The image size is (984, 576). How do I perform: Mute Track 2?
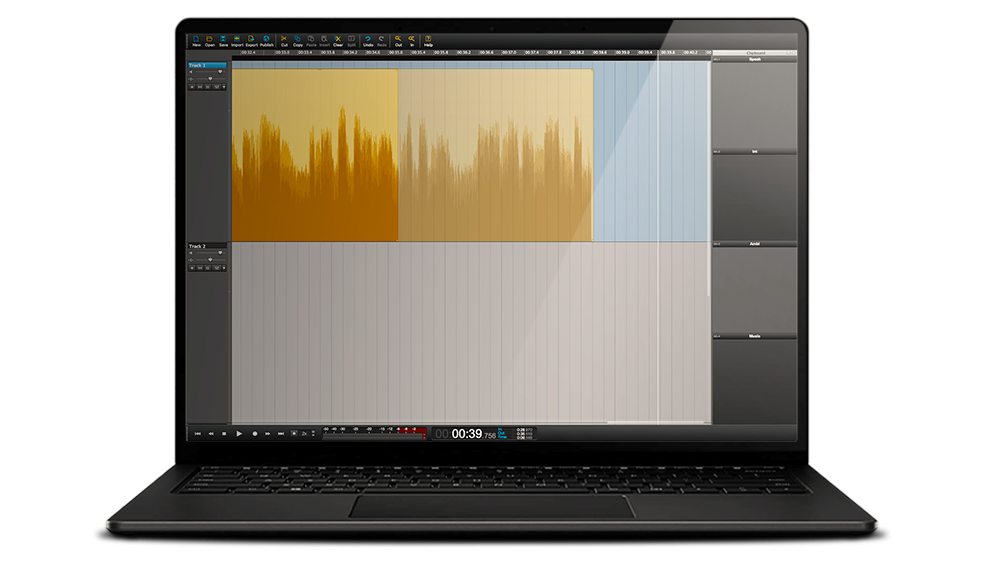200,268
